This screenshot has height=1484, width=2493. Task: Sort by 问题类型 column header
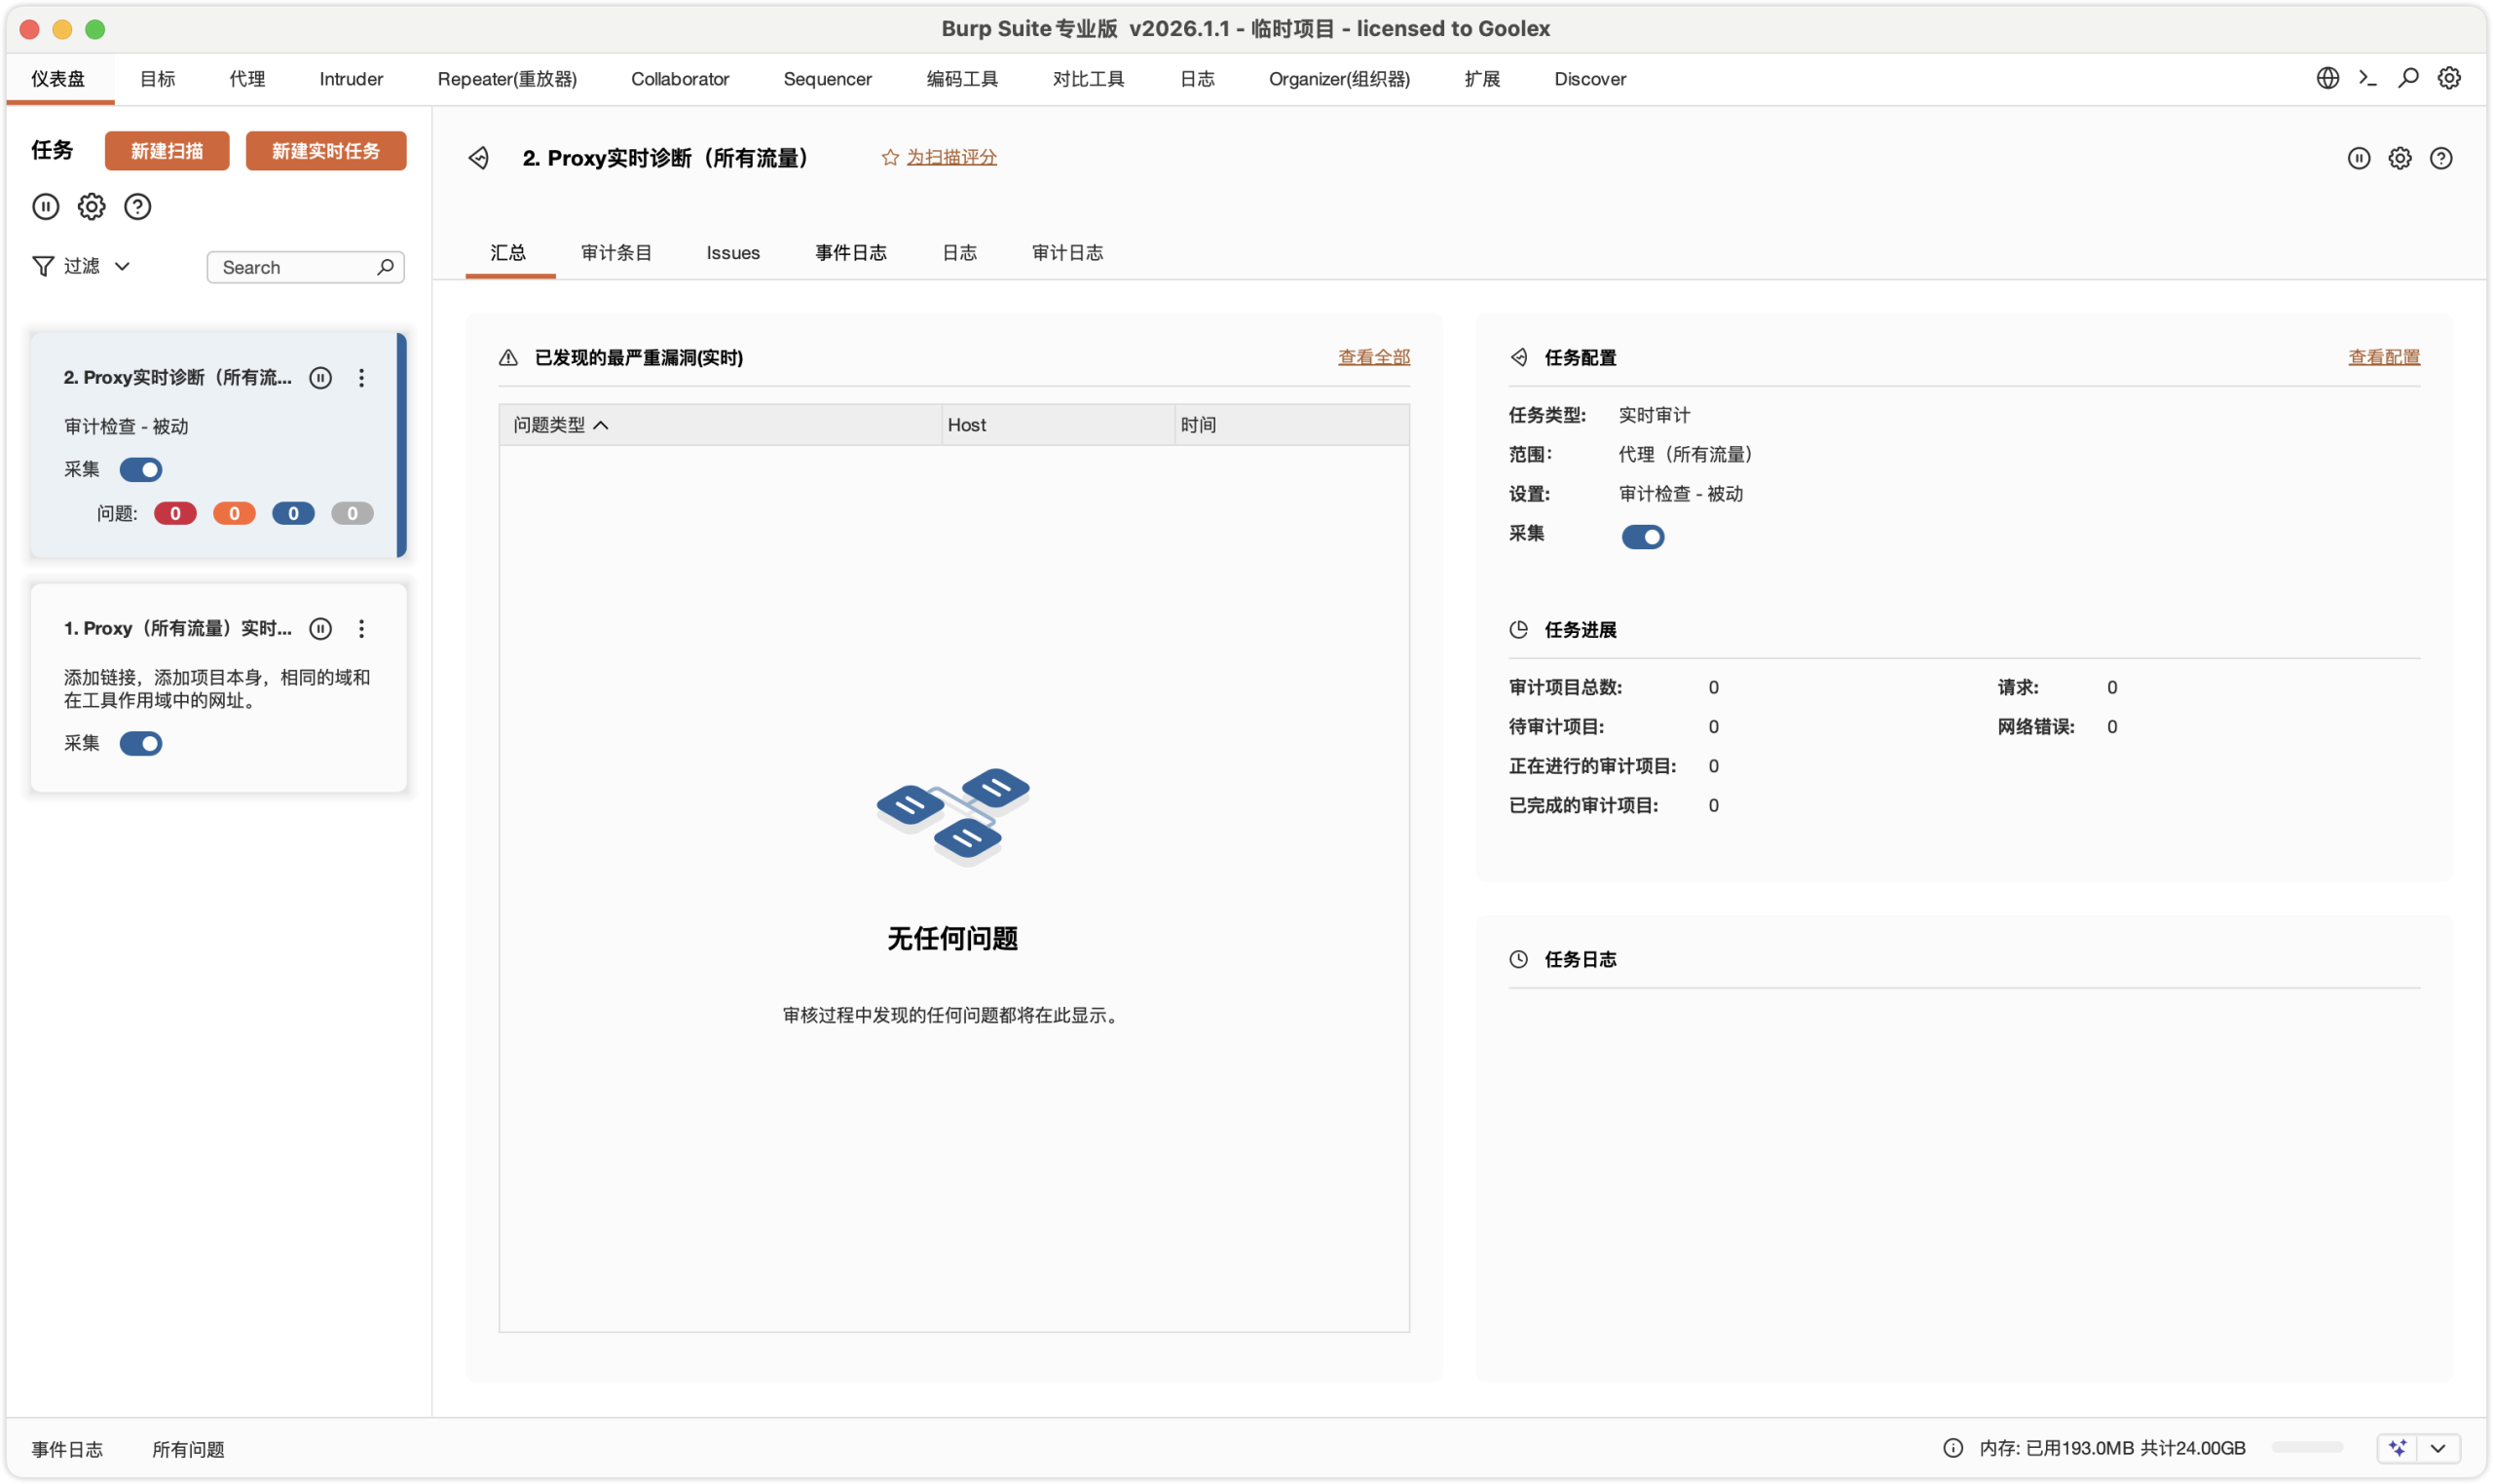720,425
